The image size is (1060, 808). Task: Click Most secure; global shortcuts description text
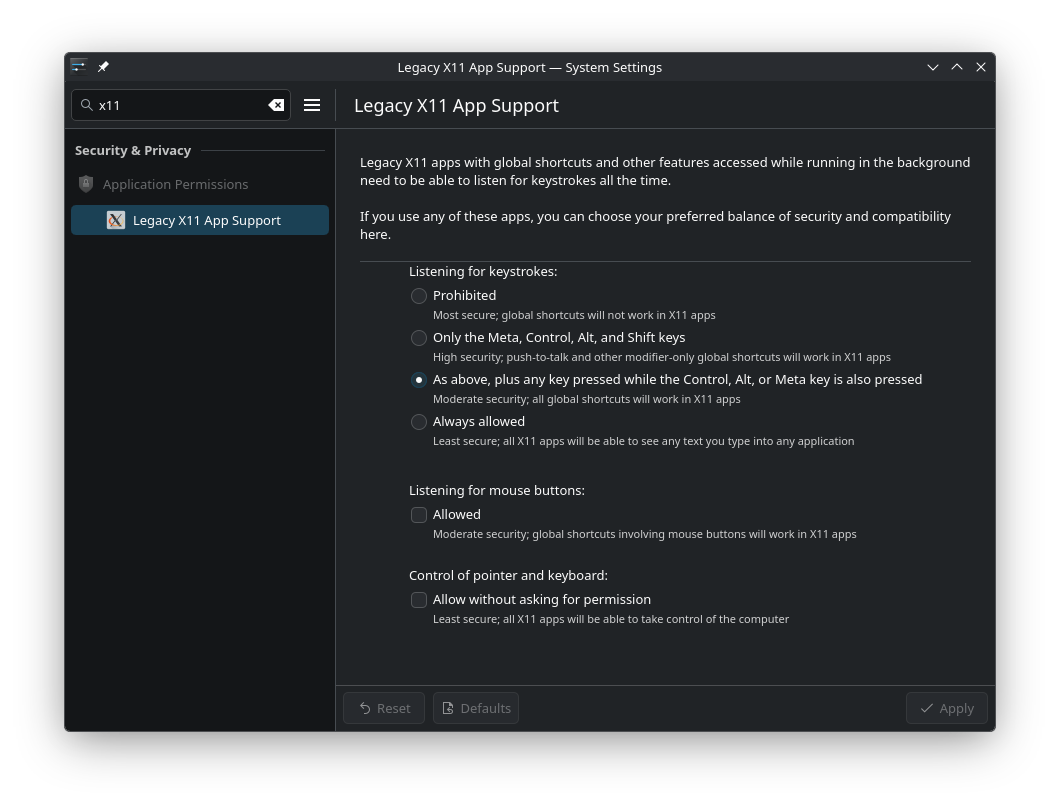coord(574,315)
